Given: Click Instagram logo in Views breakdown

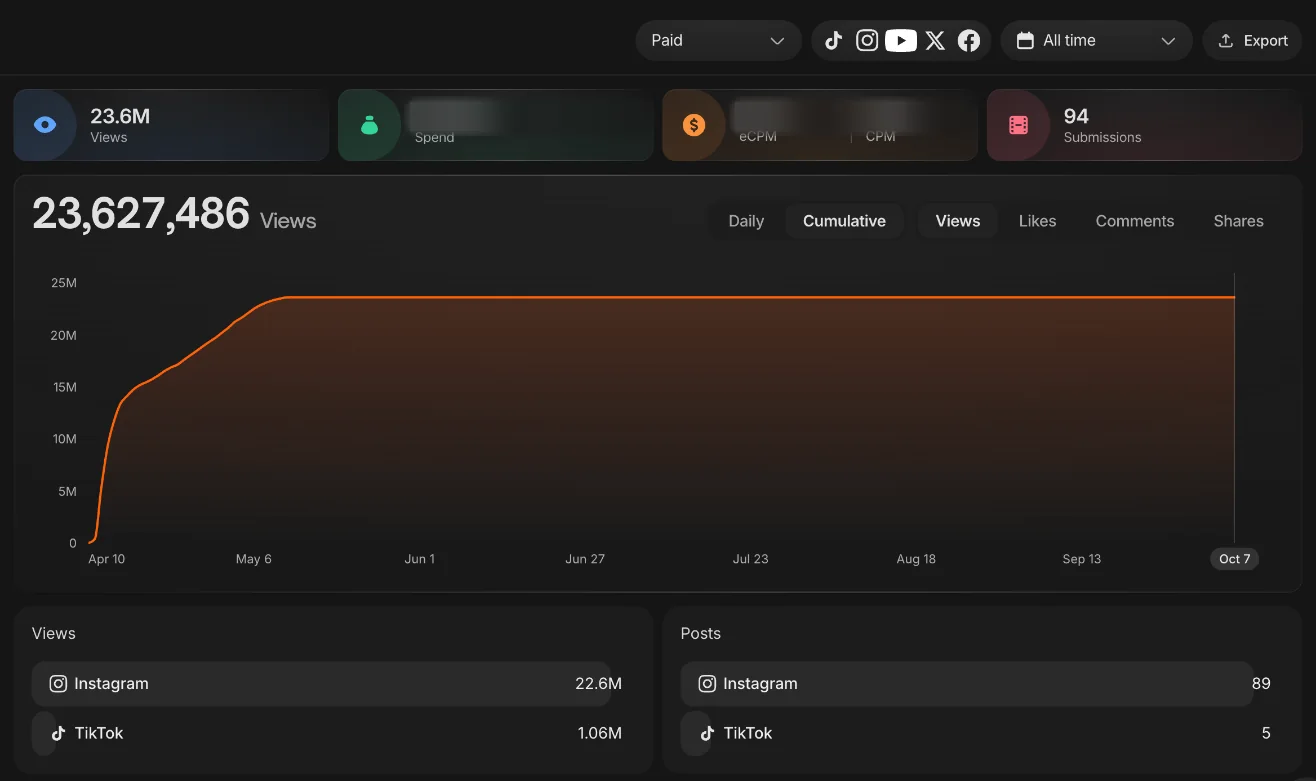Looking at the screenshot, I should click(58, 684).
